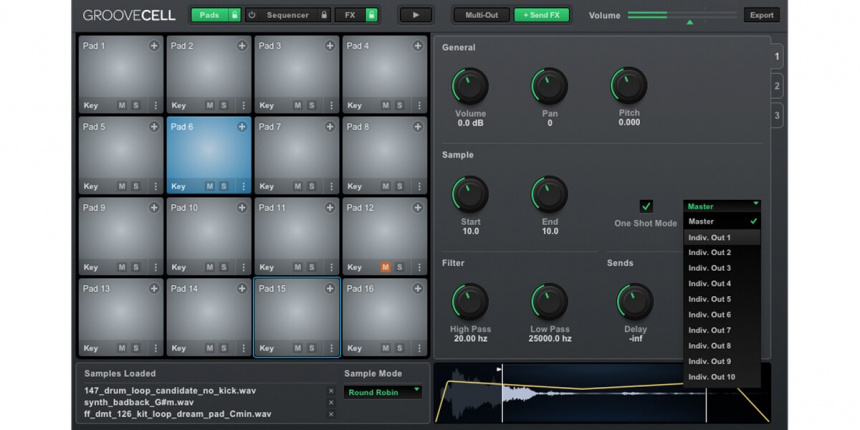Mute Pad 1 with its M button
860x430 pixels.
122,105
